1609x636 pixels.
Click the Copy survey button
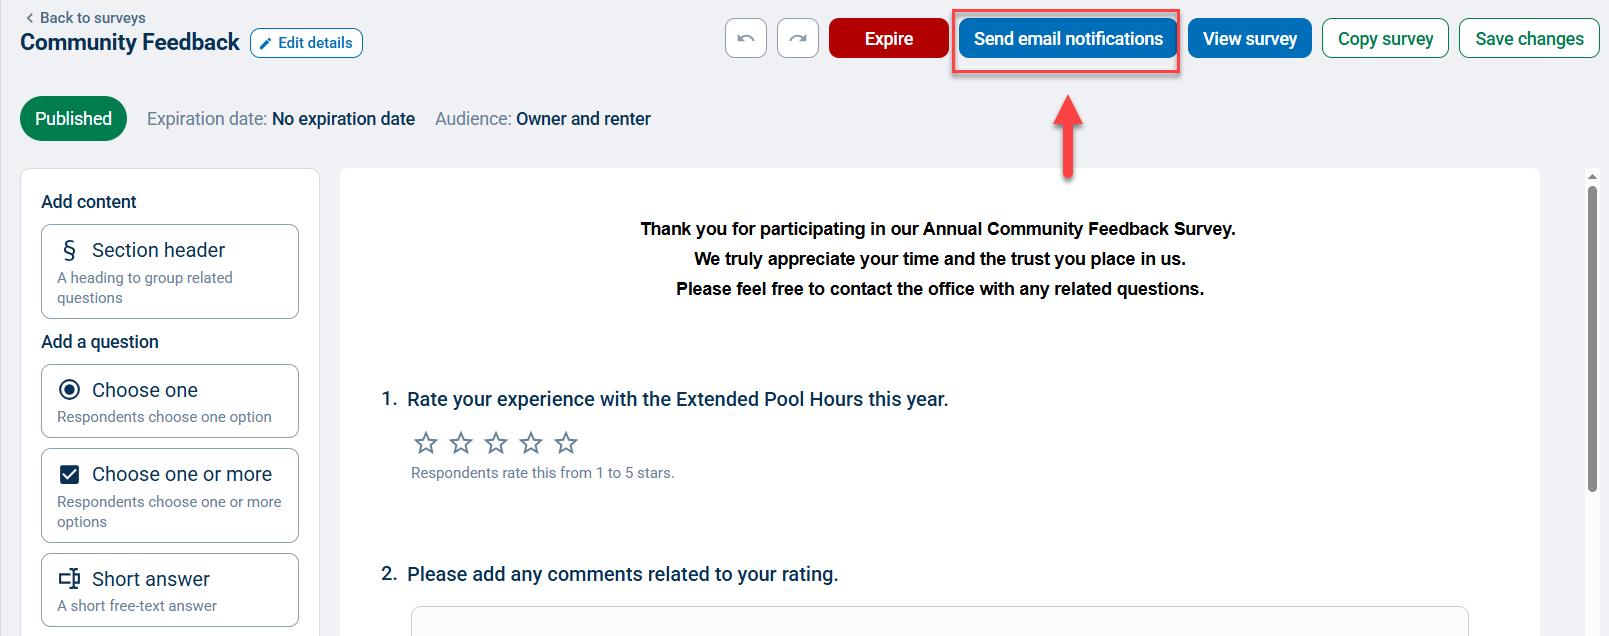(x=1385, y=39)
